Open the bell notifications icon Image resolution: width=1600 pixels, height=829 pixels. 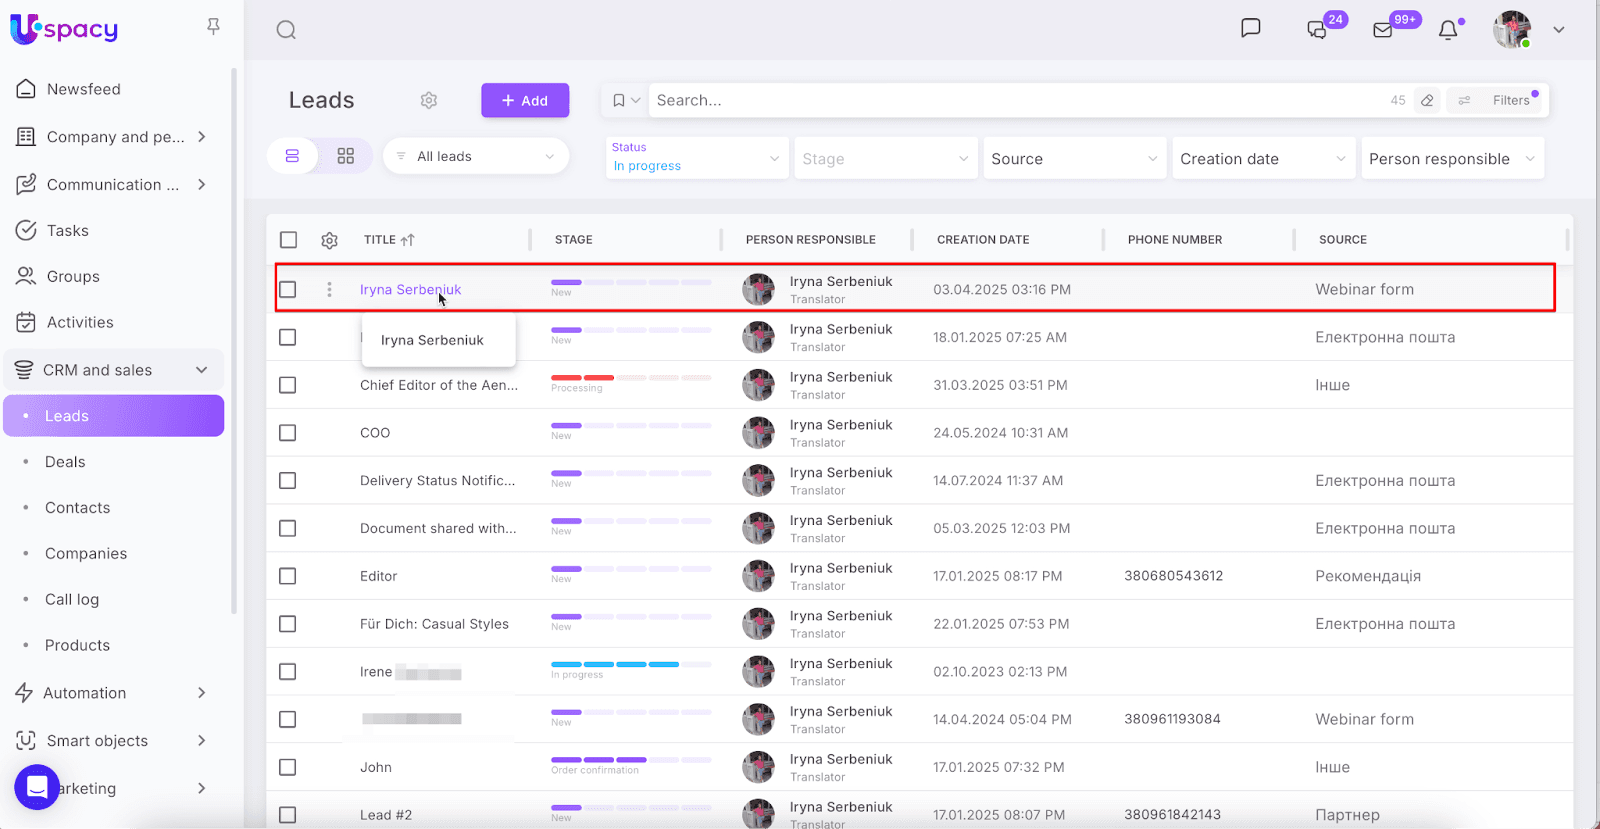pyautogui.click(x=1447, y=30)
